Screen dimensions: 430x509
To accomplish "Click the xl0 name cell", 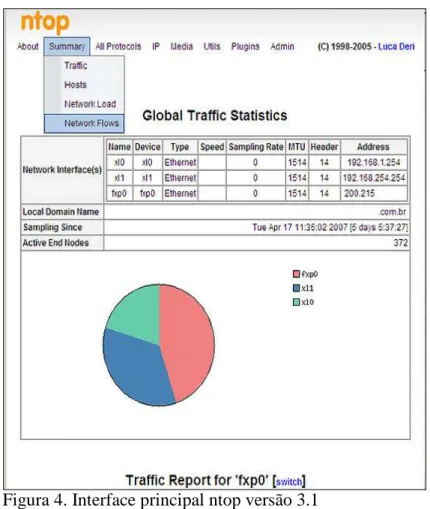I will (x=119, y=163).
